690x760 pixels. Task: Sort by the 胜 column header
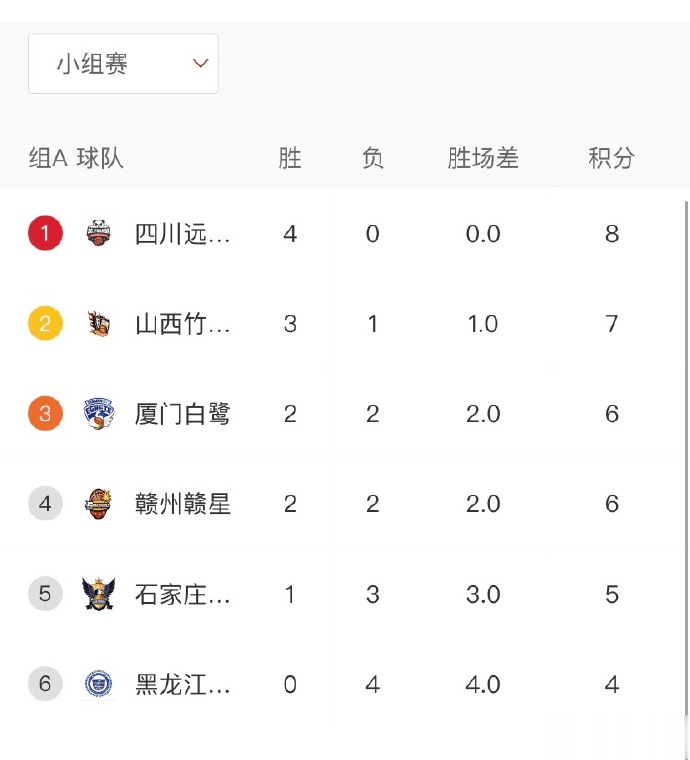[290, 158]
